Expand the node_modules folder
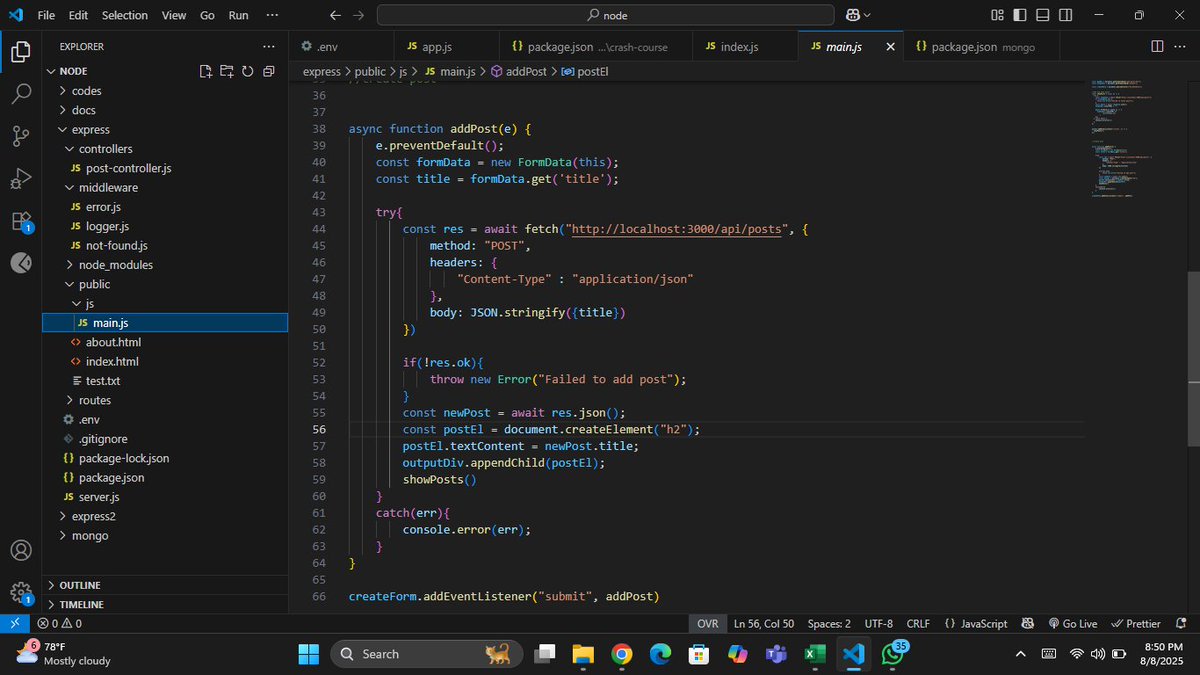Viewport: 1200px width, 675px height. point(165,265)
